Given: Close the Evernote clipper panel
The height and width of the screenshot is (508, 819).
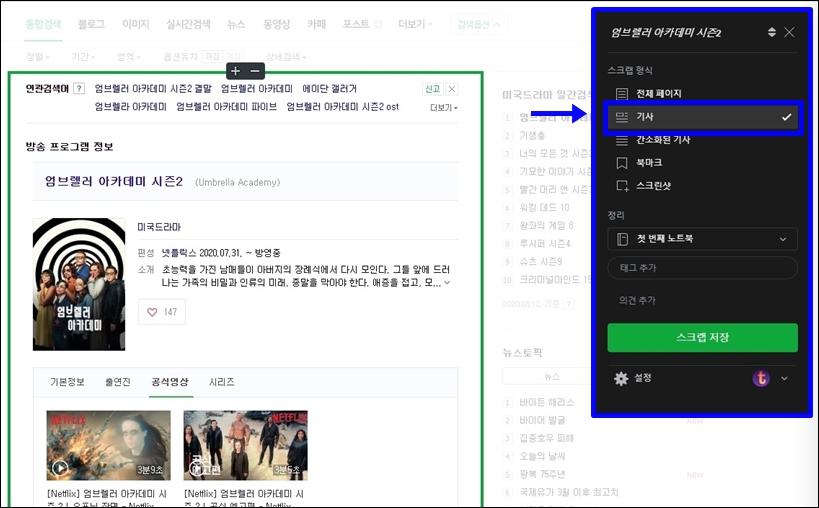Looking at the screenshot, I should 789,32.
